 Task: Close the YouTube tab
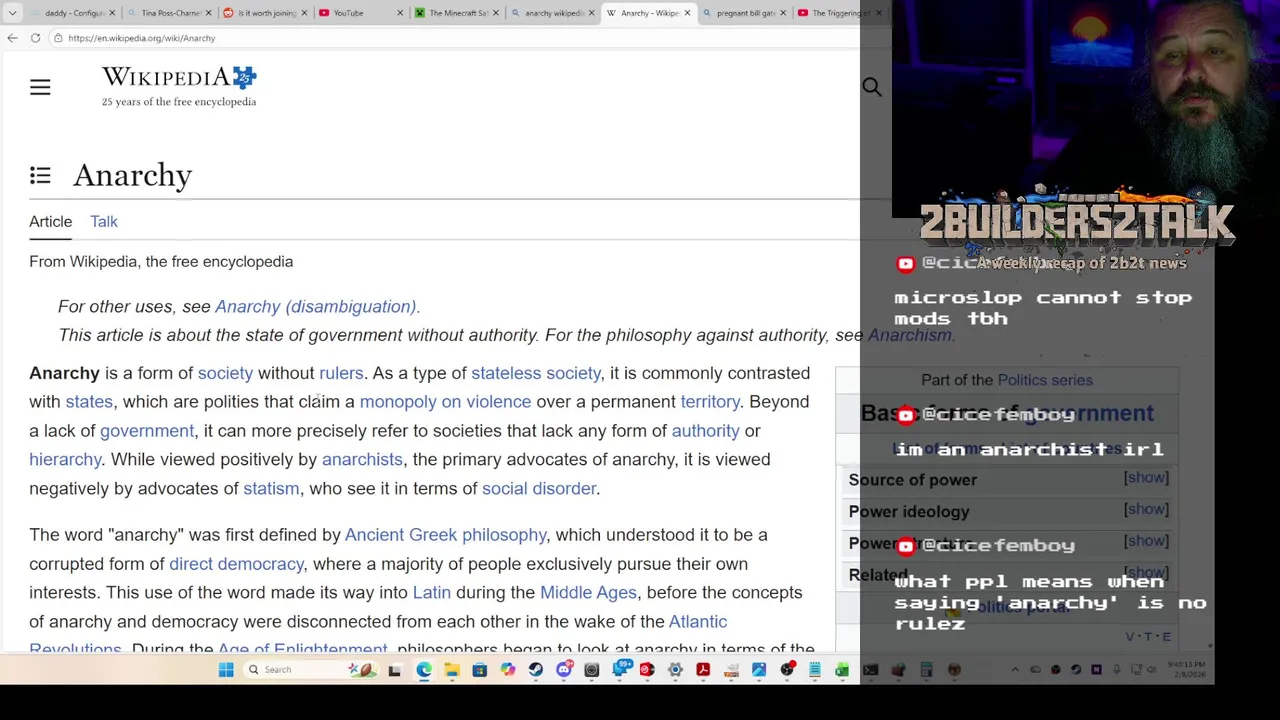[x=400, y=13]
